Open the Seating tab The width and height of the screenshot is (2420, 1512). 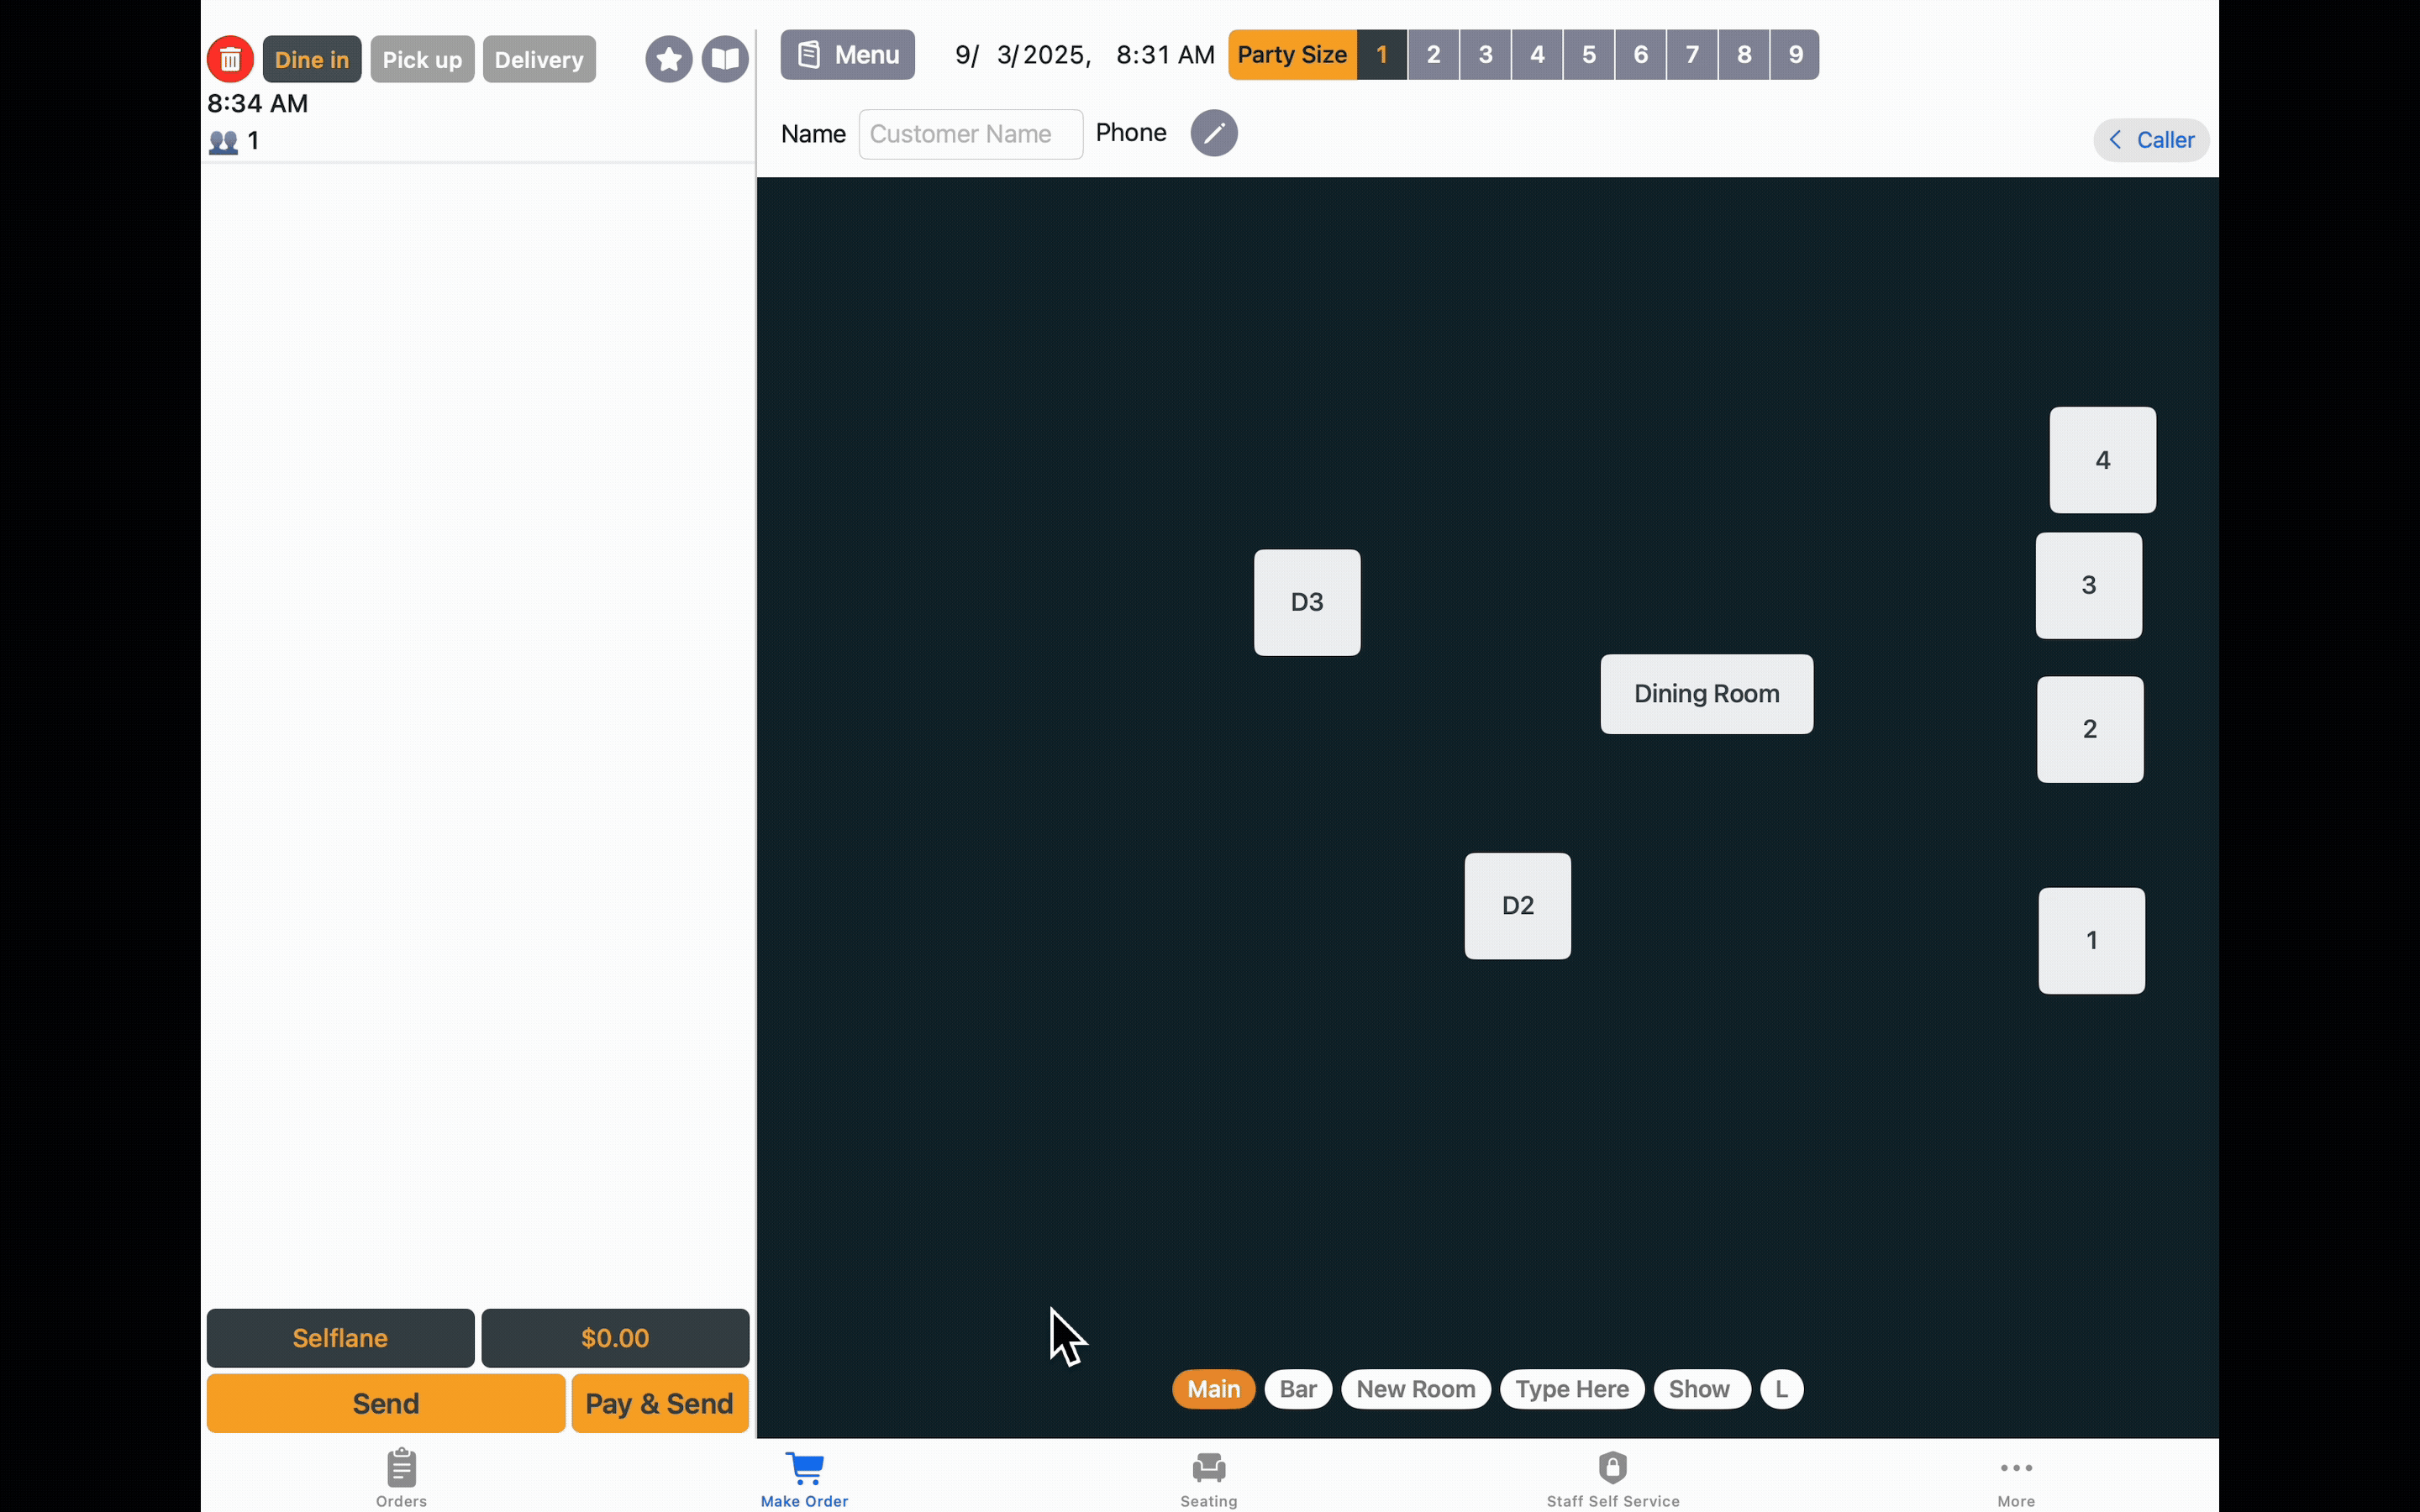pos(1208,1477)
